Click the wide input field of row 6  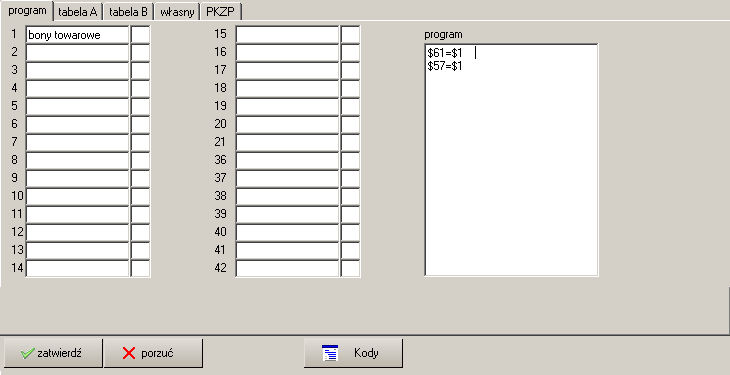[x=77, y=125]
